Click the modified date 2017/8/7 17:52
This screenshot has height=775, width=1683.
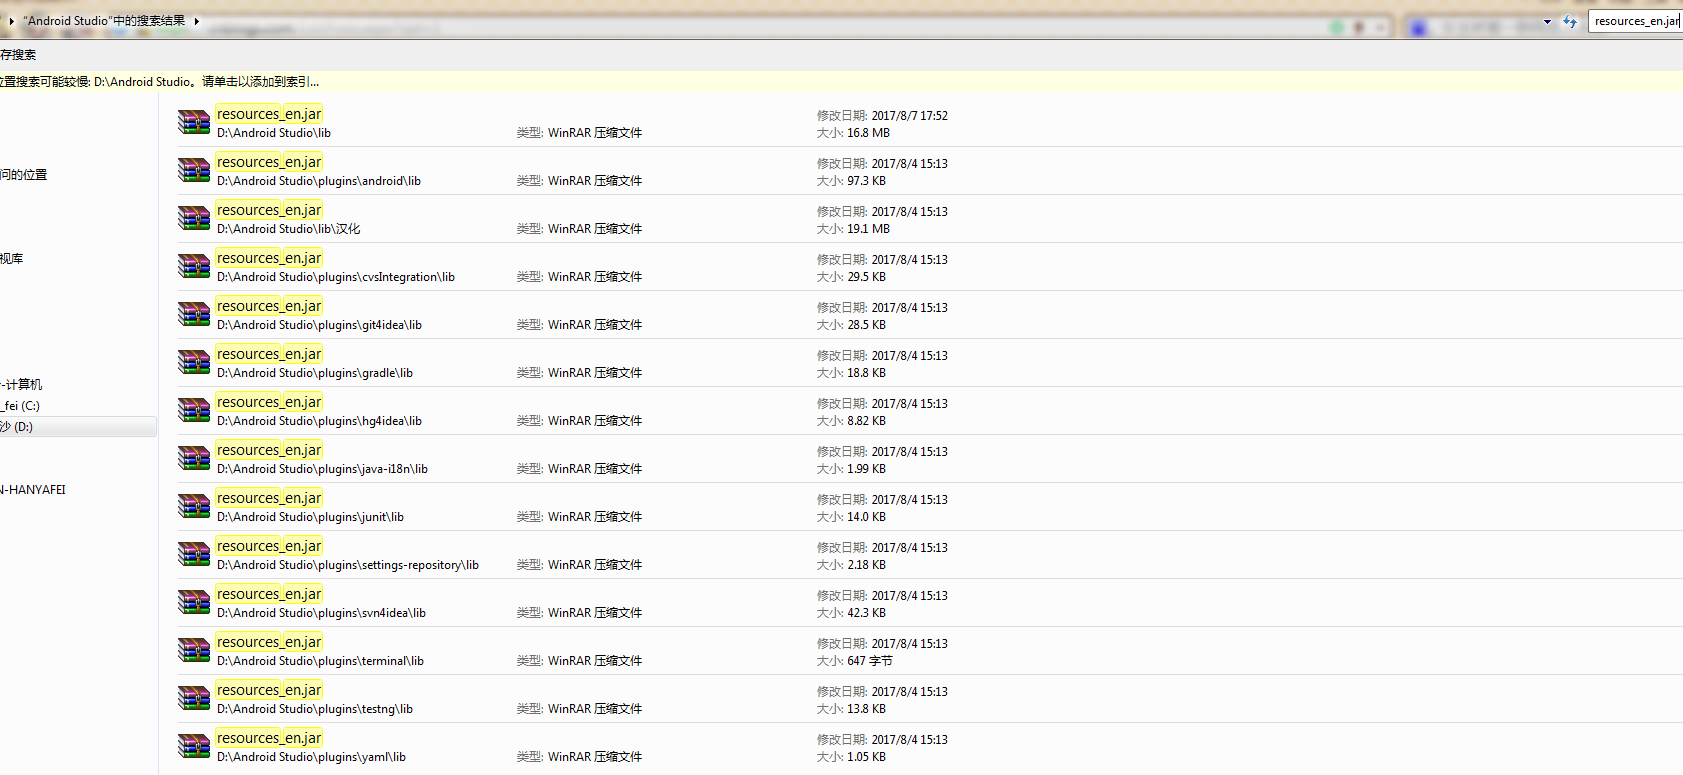point(909,116)
